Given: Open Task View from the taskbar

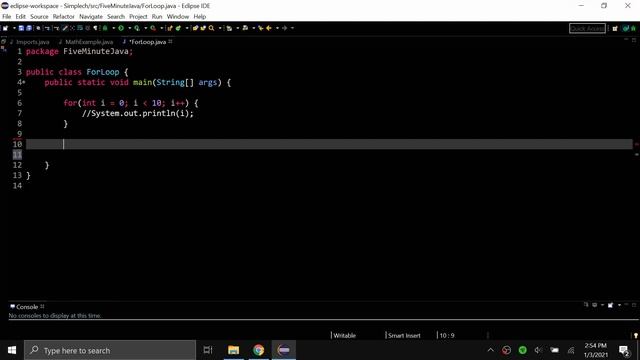Looking at the screenshot, I should coord(208,350).
